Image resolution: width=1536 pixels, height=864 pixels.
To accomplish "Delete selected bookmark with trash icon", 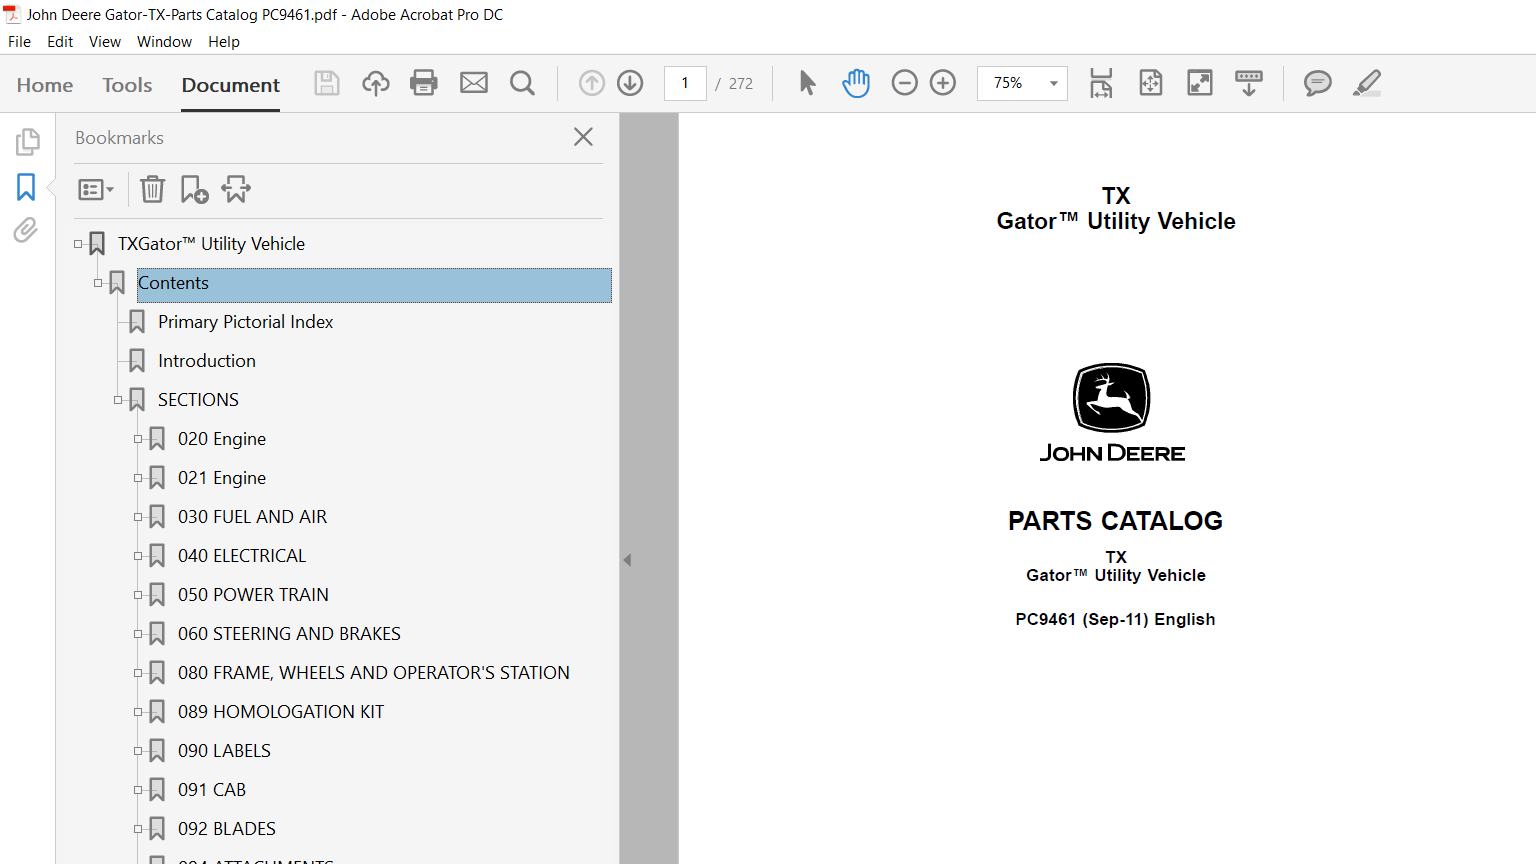I will pos(152,189).
